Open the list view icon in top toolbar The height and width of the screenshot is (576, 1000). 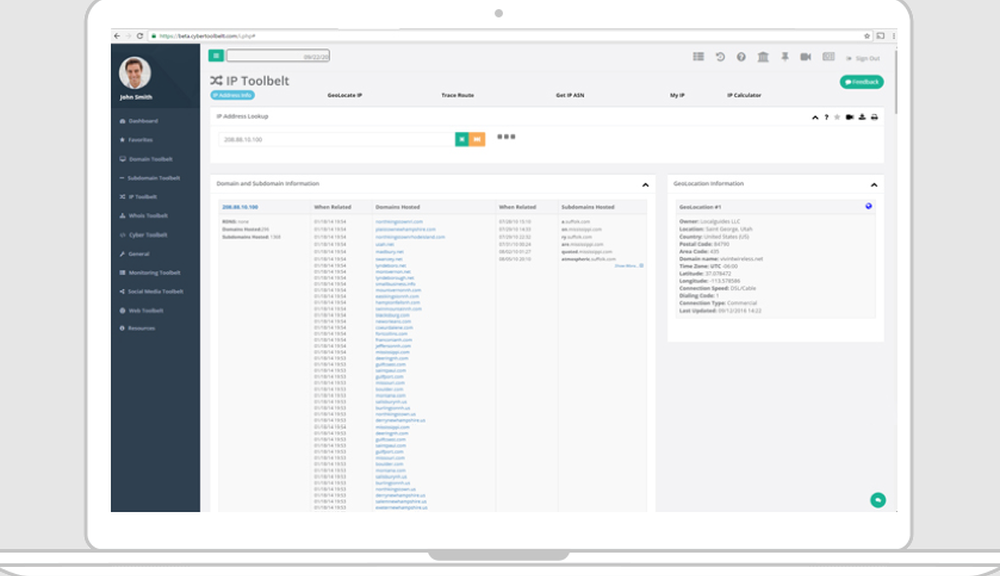point(698,57)
